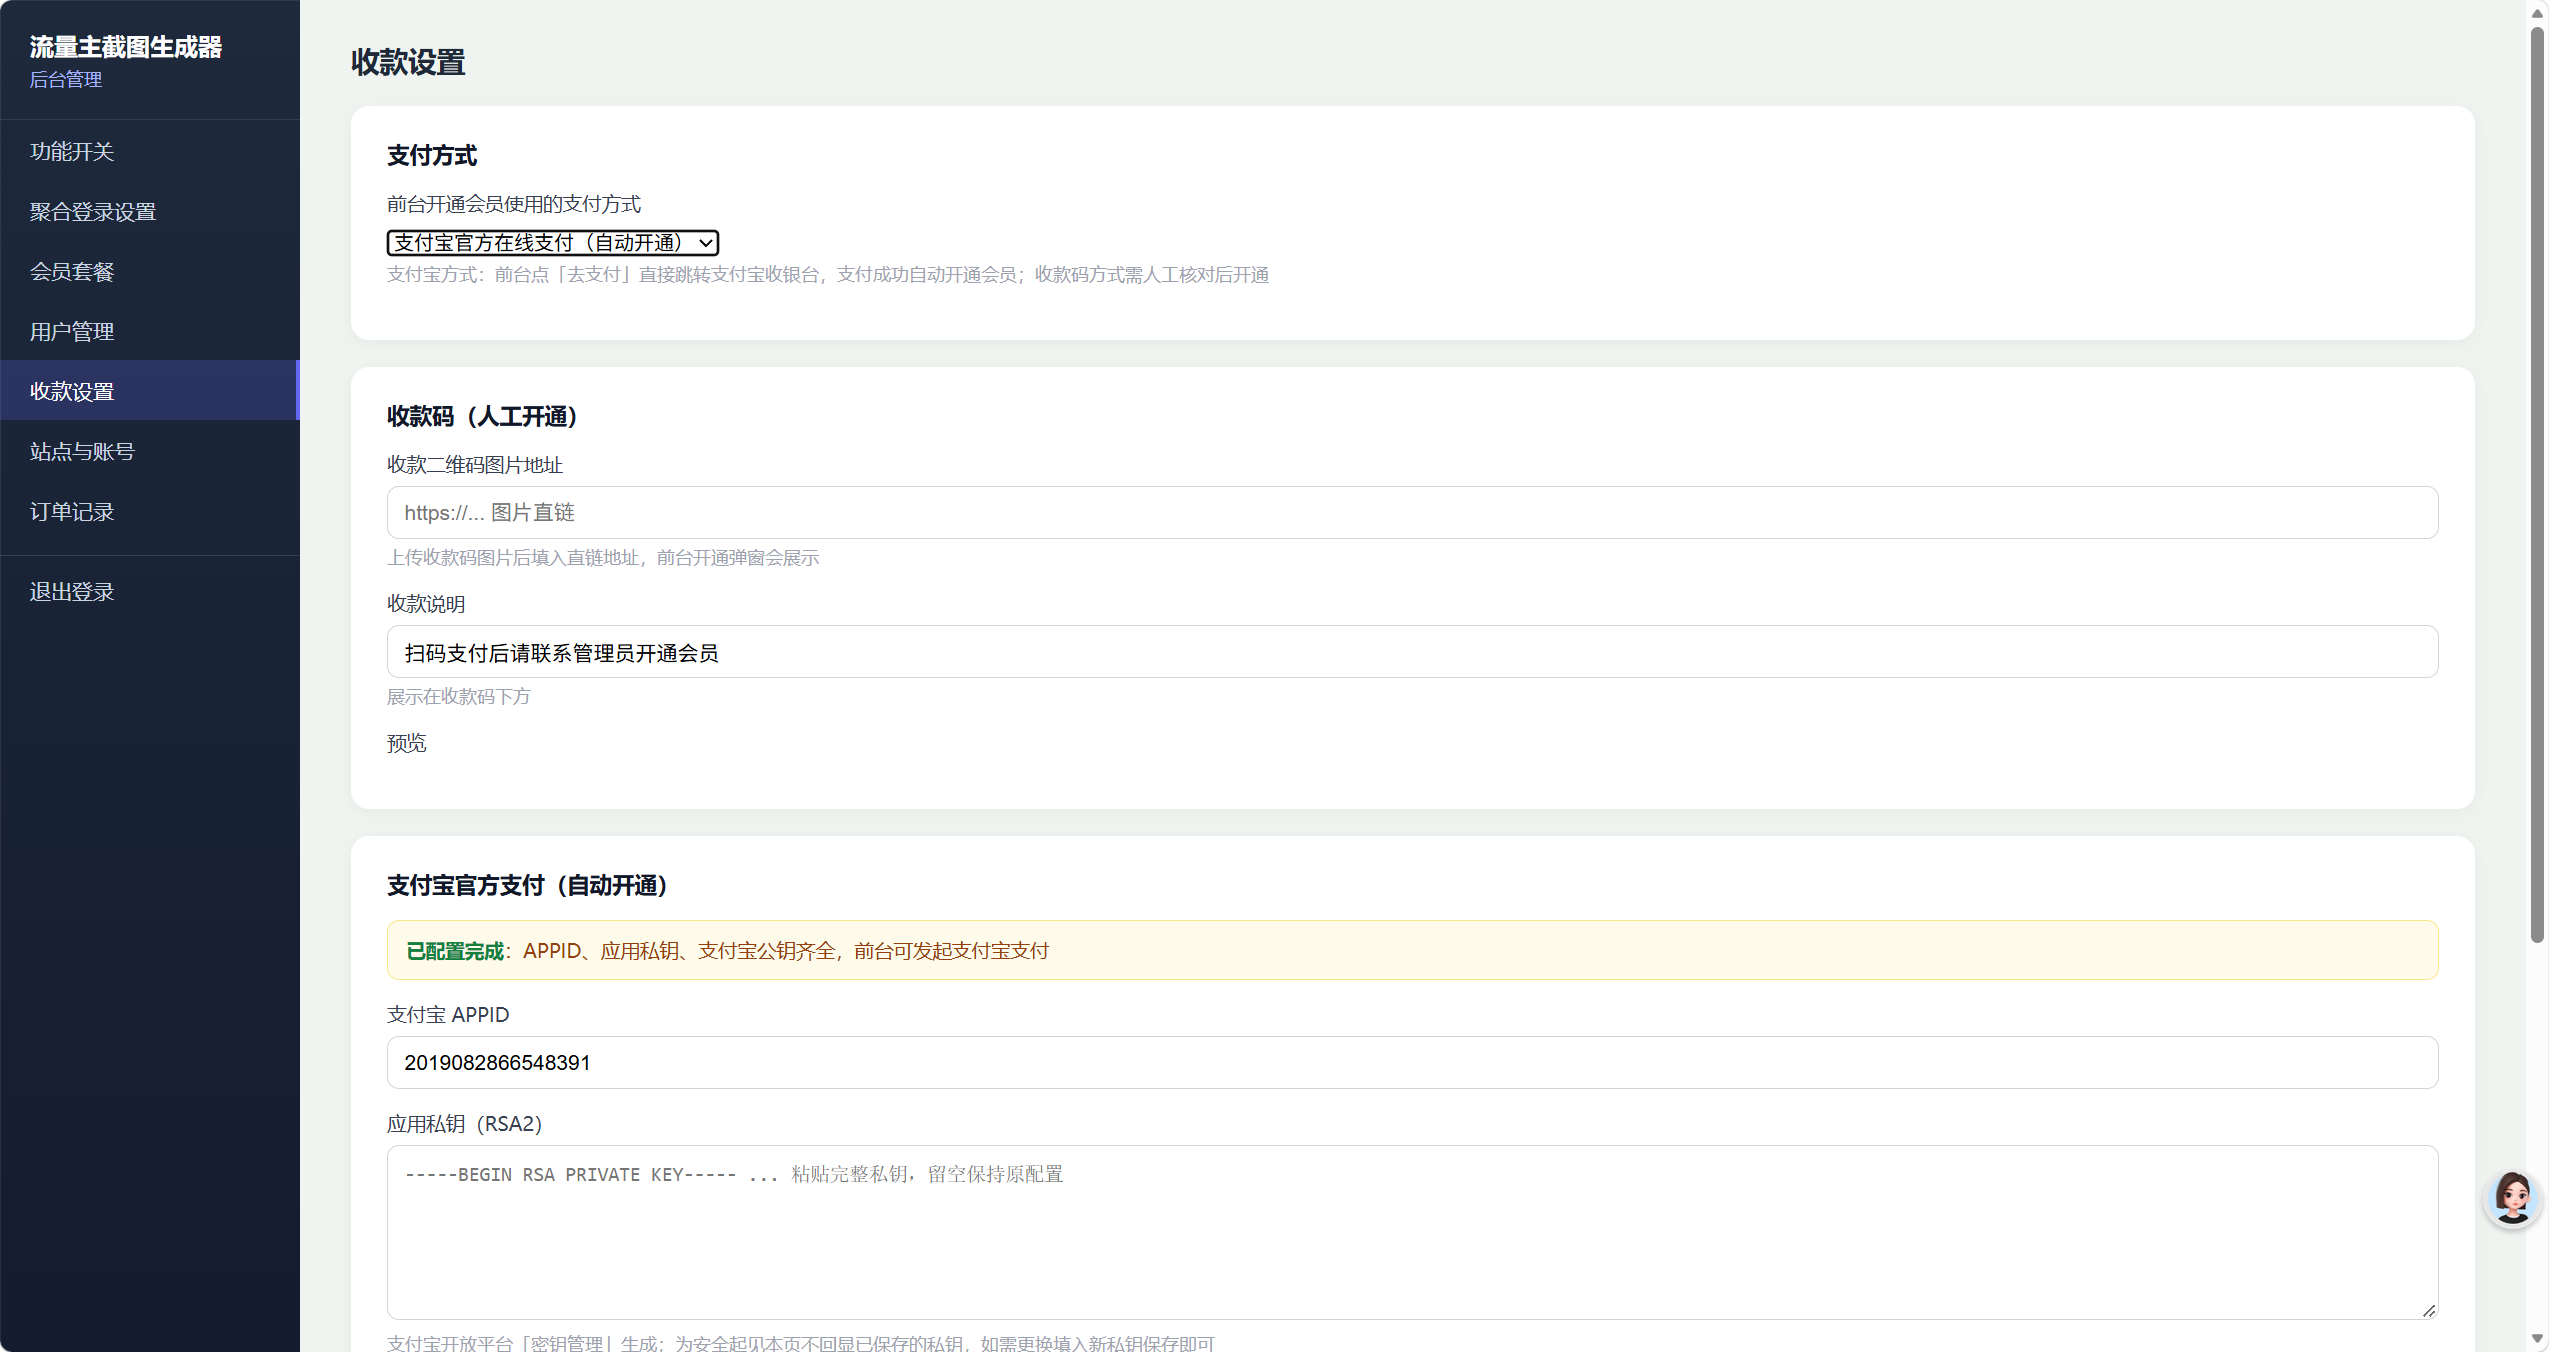Click the scrollbar down arrow

(x=2537, y=1338)
